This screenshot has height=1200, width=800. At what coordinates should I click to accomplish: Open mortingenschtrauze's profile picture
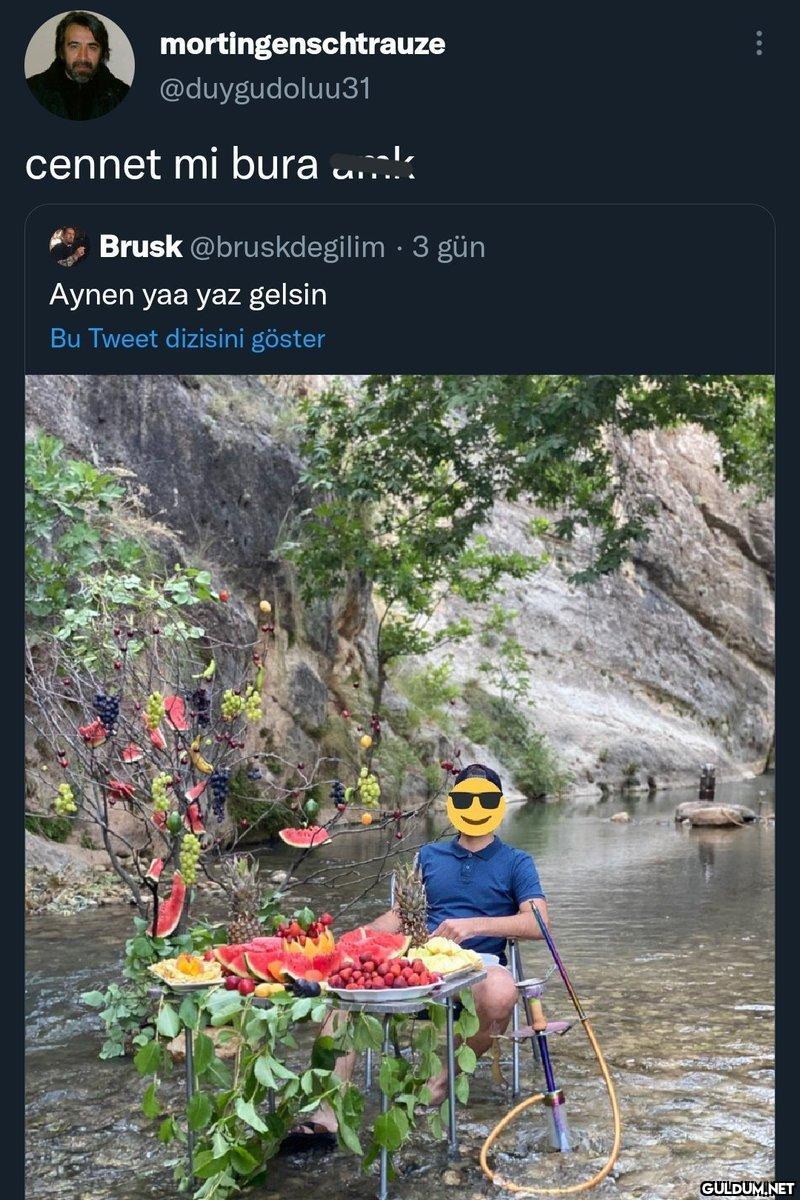pyautogui.click(x=79, y=66)
